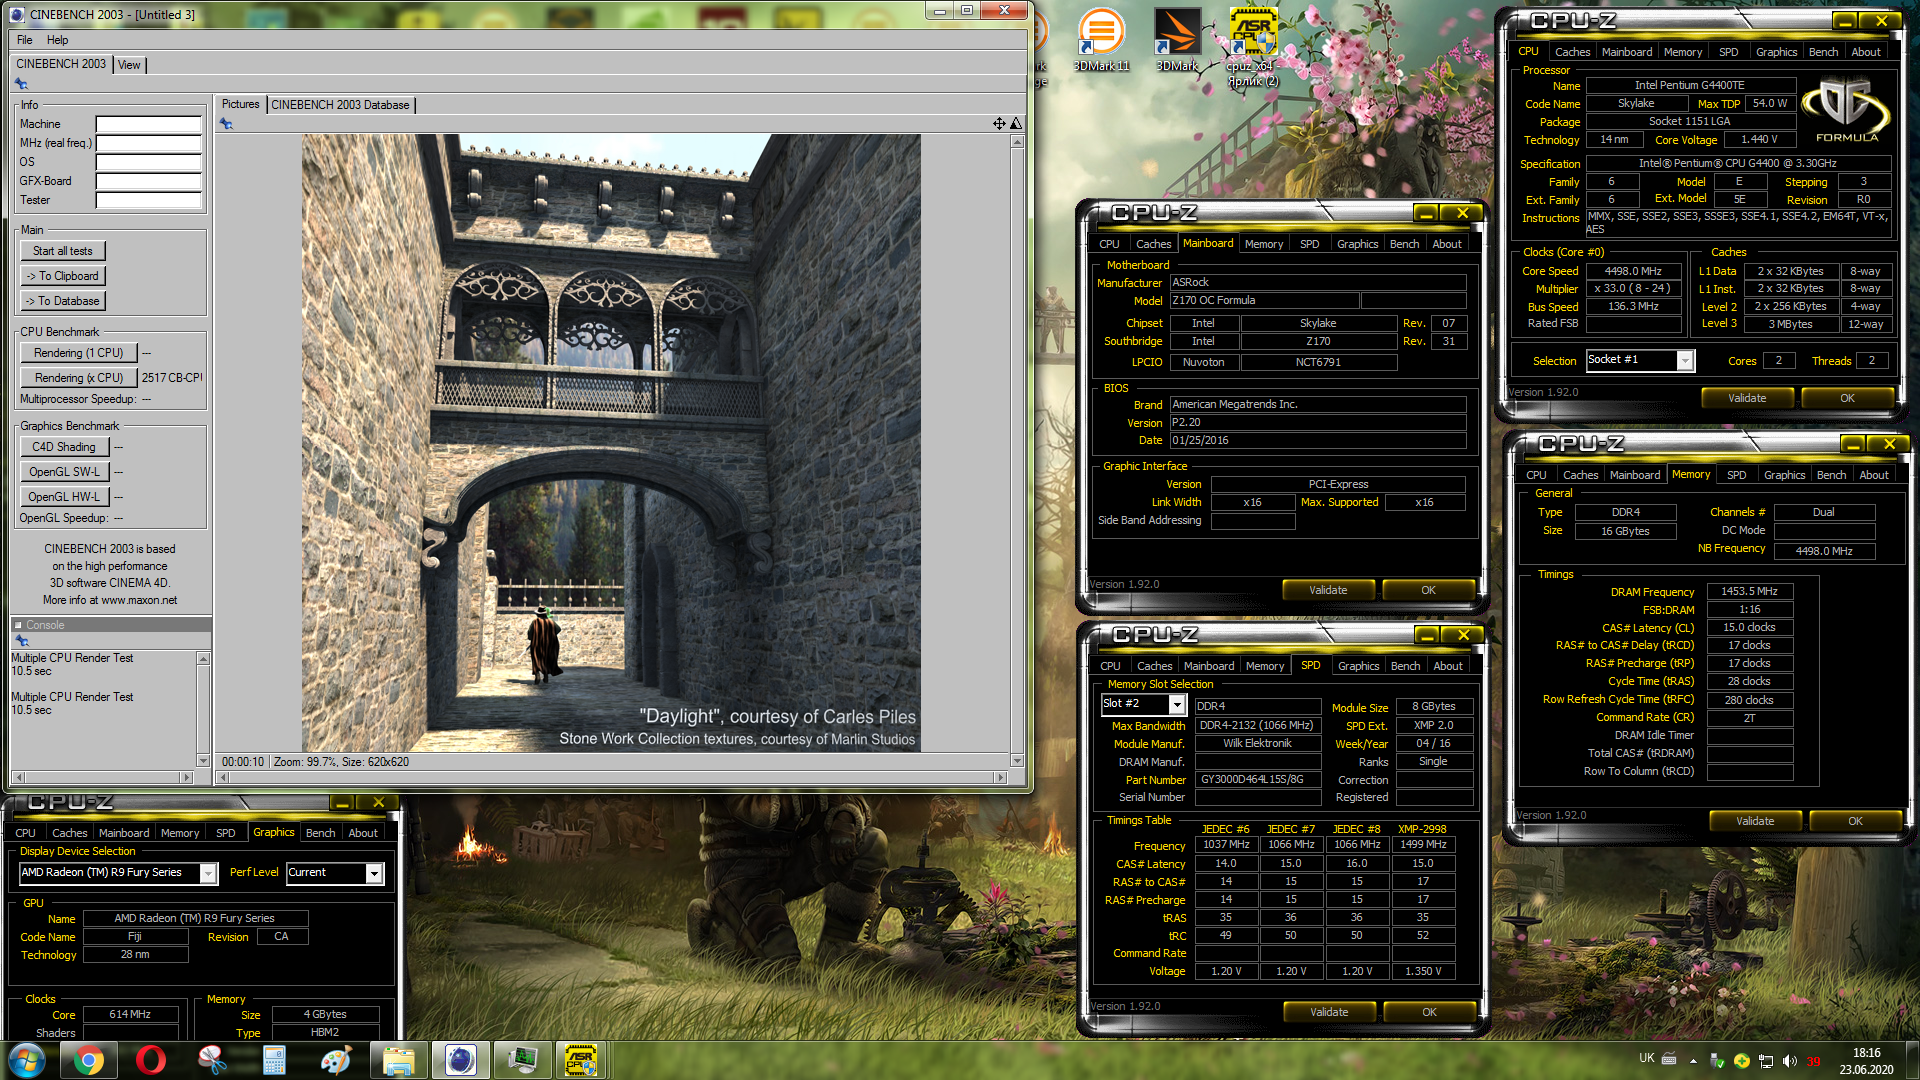The height and width of the screenshot is (1080, 1920).
Task: Run the OpenGL SW-L test
Action: (x=64, y=472)
